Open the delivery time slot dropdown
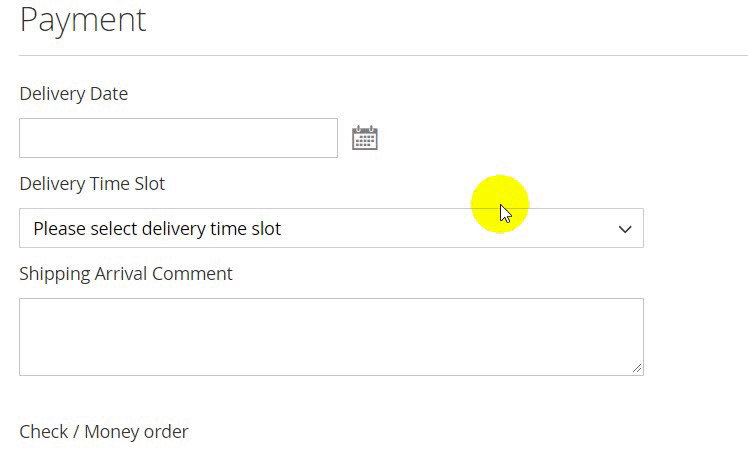 (x=331, y=228)
